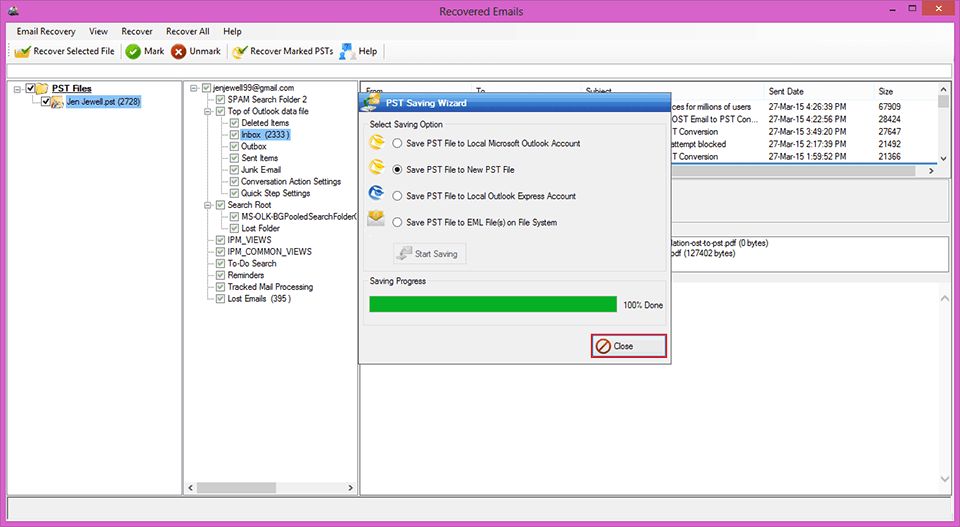Click the Recover Selected File toolbar icon
This screenshot has height=527, width=960.
23,52
